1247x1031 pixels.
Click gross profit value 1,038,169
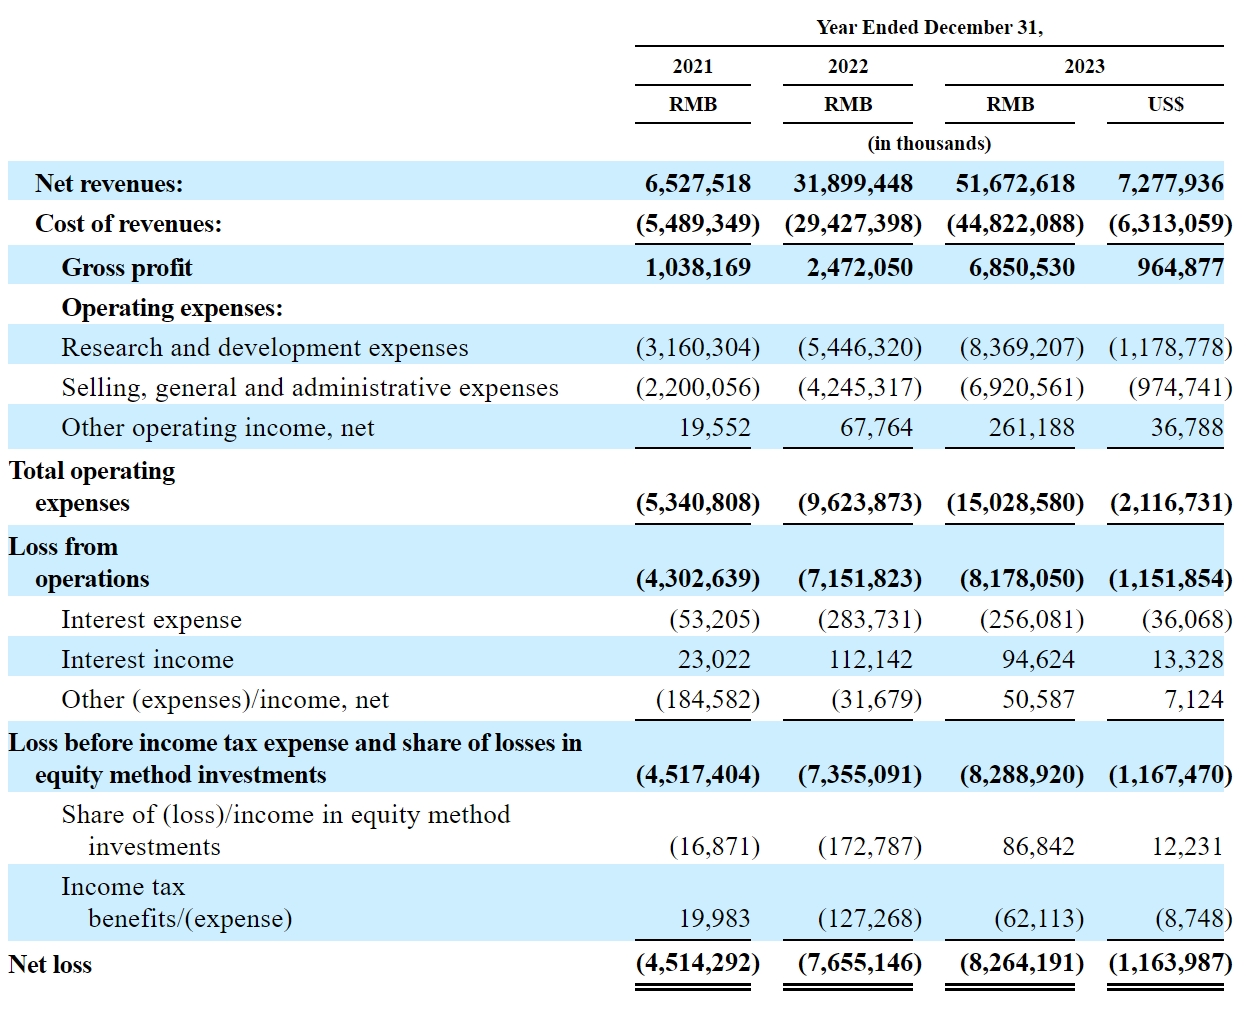[x=698, y=268]
